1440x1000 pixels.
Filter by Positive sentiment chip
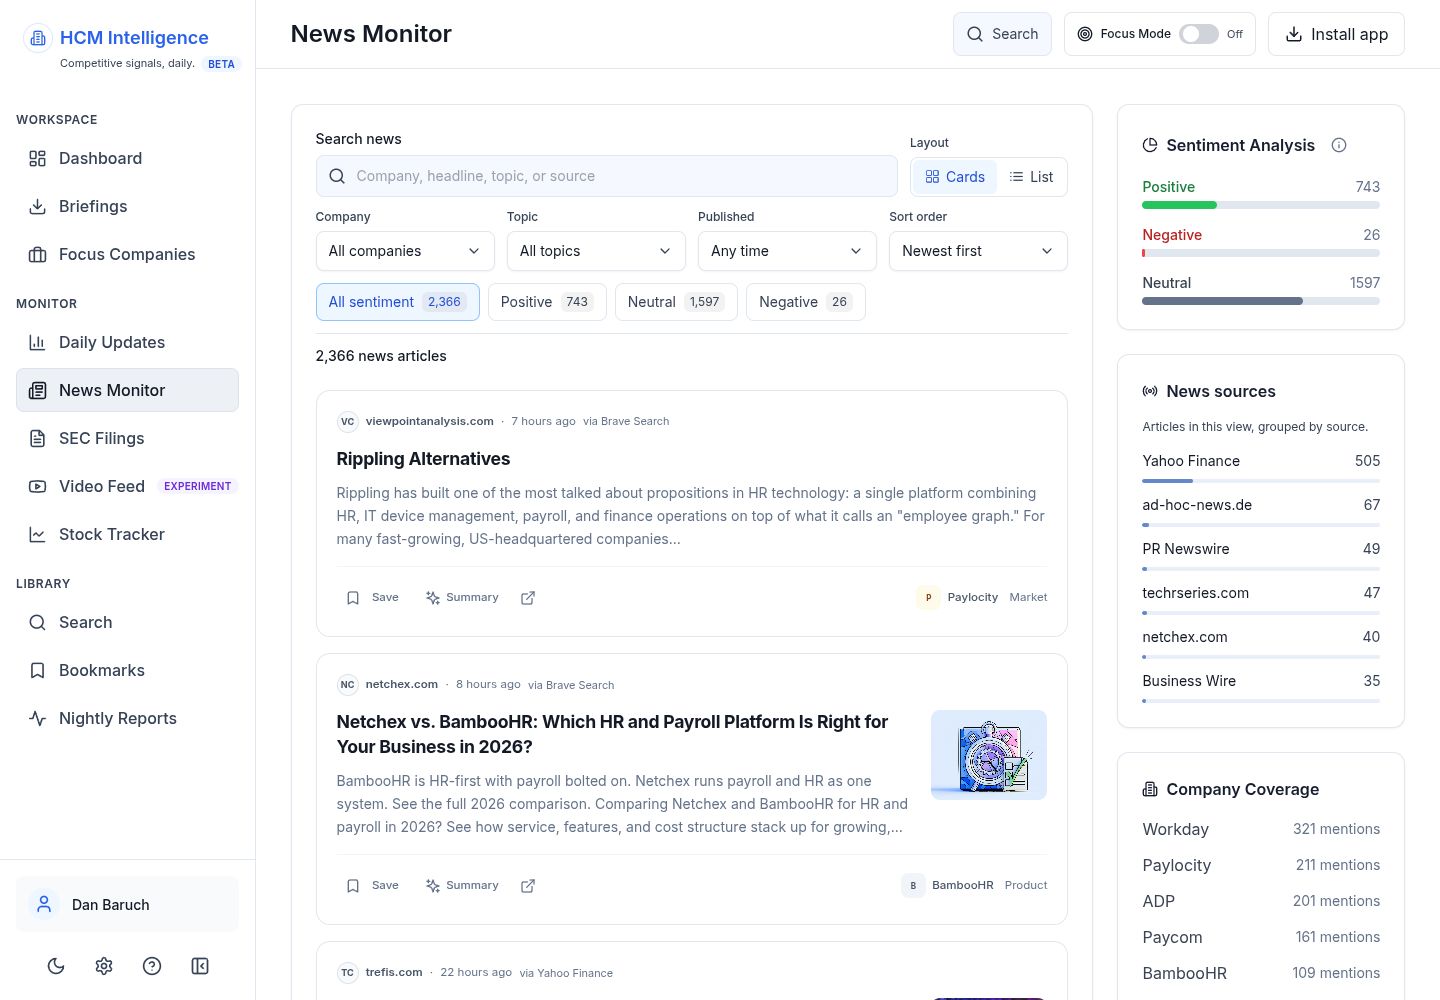(547, 302)
